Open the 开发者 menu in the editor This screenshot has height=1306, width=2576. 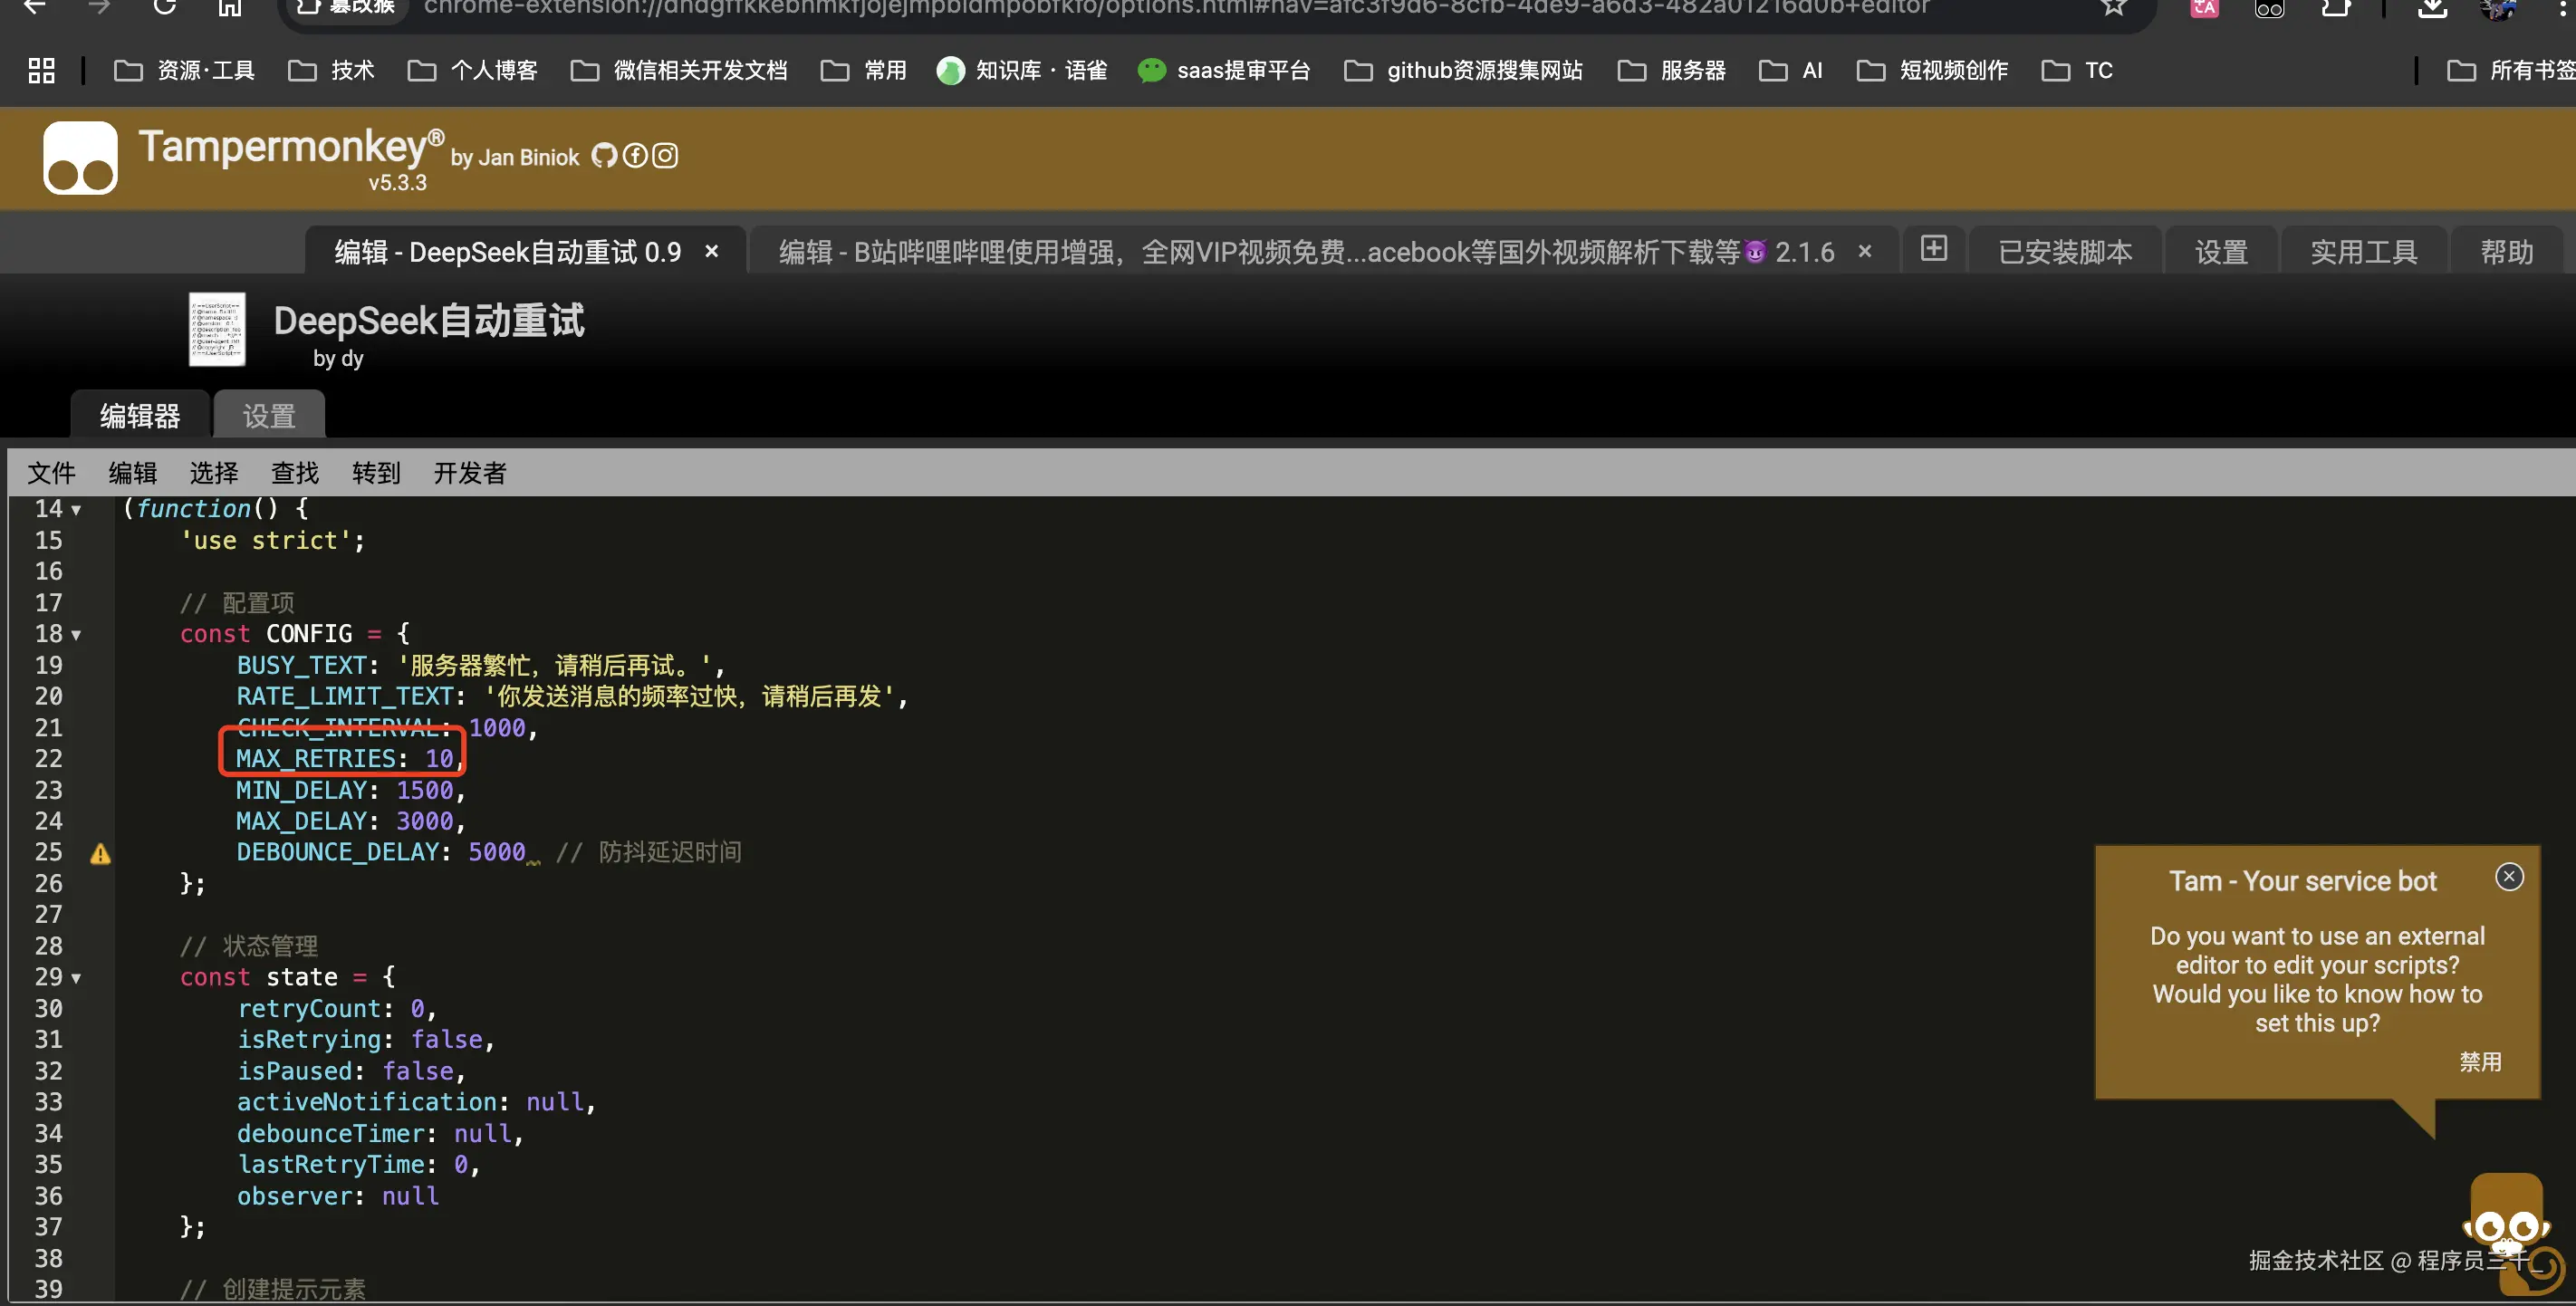[470, 472]
